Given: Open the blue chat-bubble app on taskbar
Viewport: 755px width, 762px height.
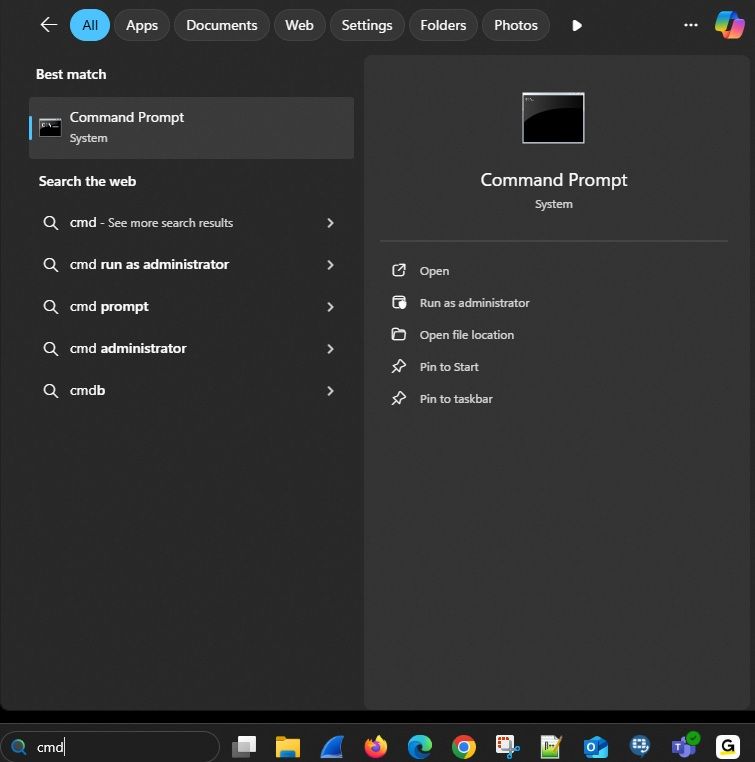Looking at the screenshot, I should coord(639,746).
